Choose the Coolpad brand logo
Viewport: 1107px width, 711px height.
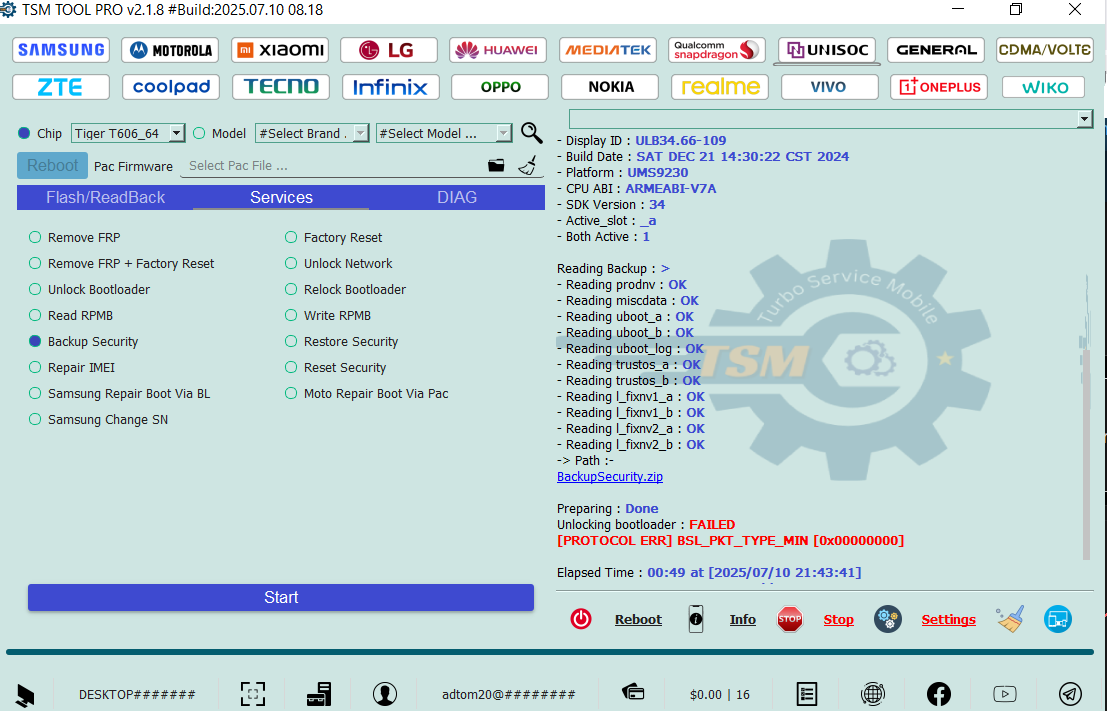point(171,88)
